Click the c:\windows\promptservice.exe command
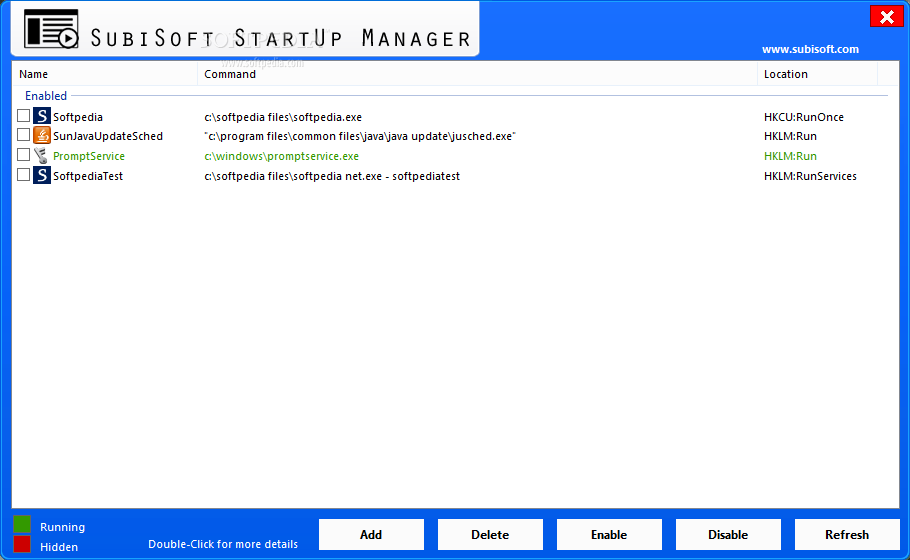The height and width of the screenshot is (560, 910). (281, 156)
